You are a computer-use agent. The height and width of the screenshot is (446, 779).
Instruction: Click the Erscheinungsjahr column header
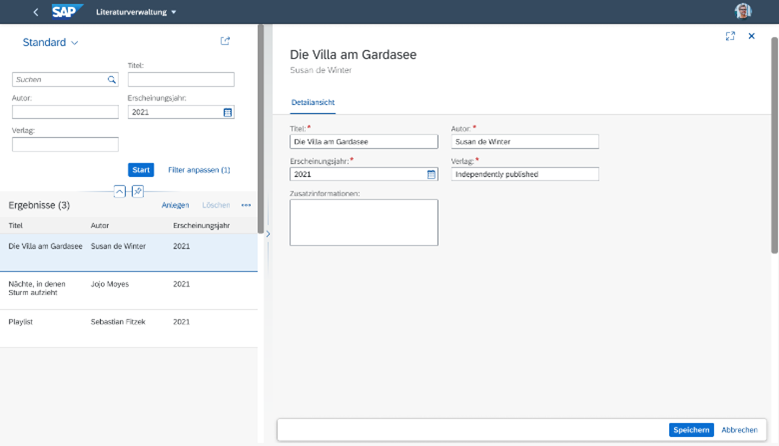pos(201,225)
